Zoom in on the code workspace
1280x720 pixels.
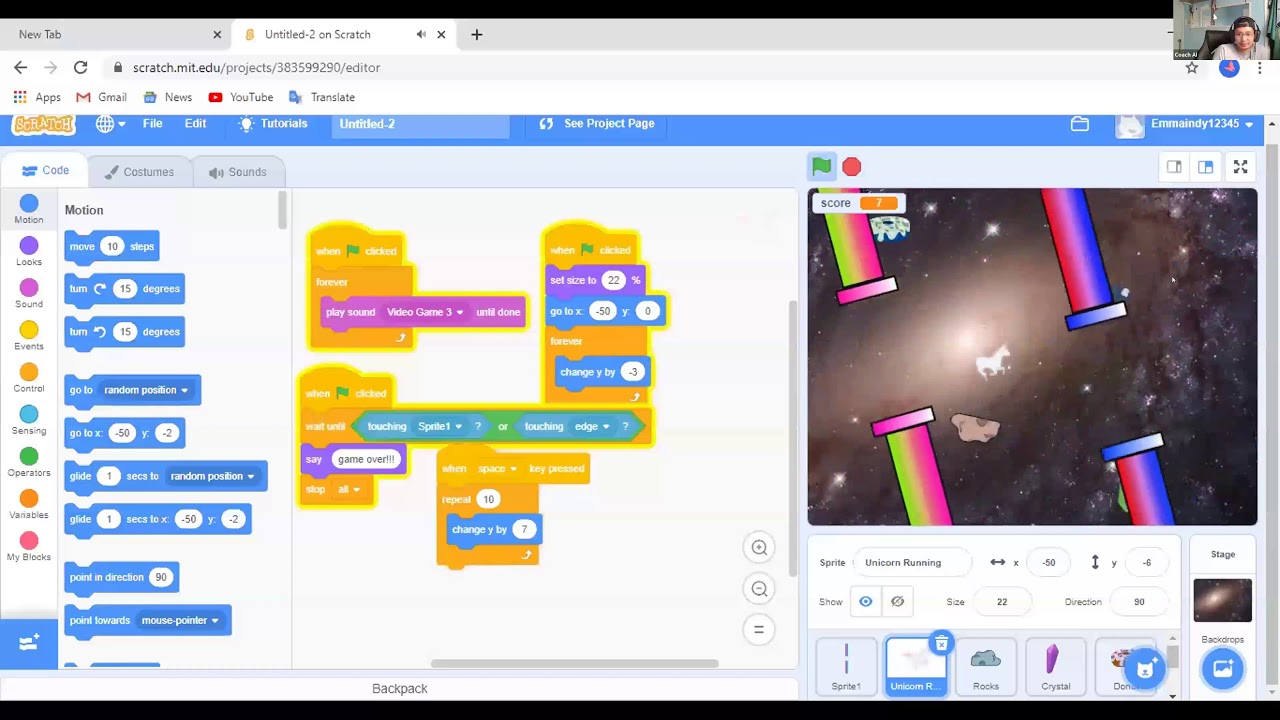pyautogui.click(x=759, y=547)
